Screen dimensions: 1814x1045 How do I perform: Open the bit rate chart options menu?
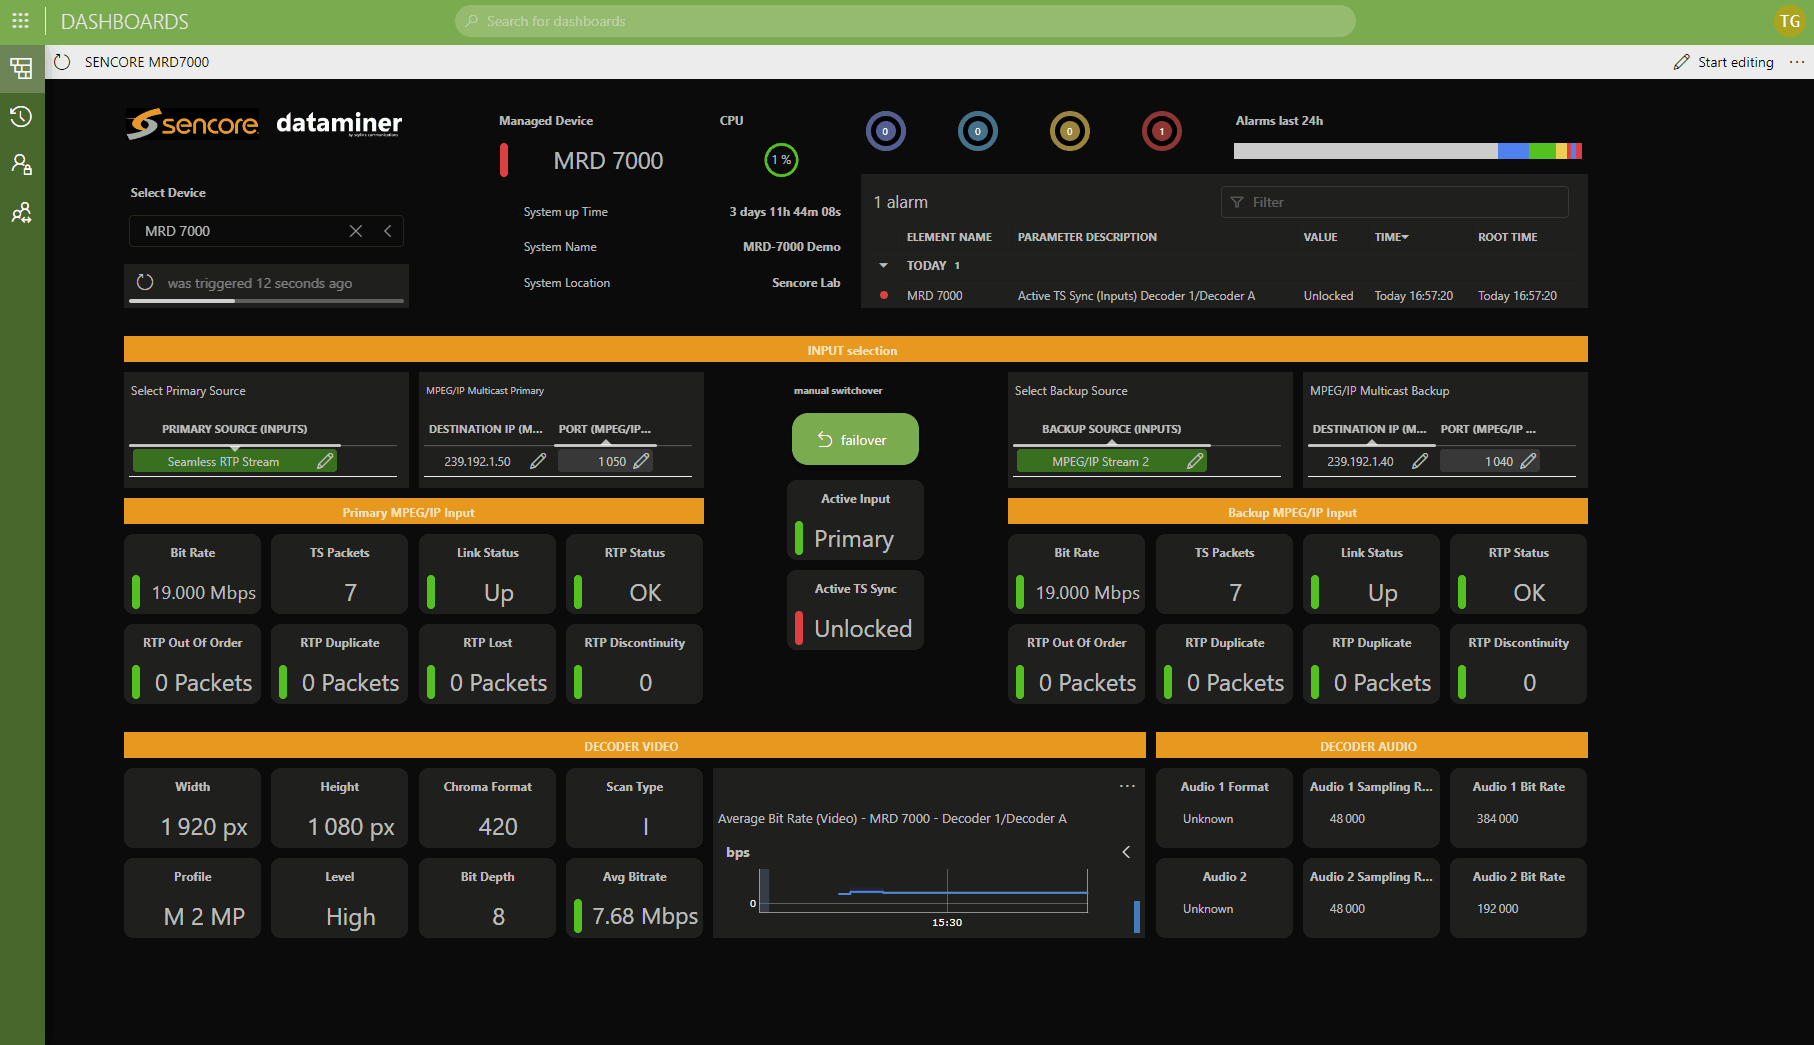[1127, 786]
